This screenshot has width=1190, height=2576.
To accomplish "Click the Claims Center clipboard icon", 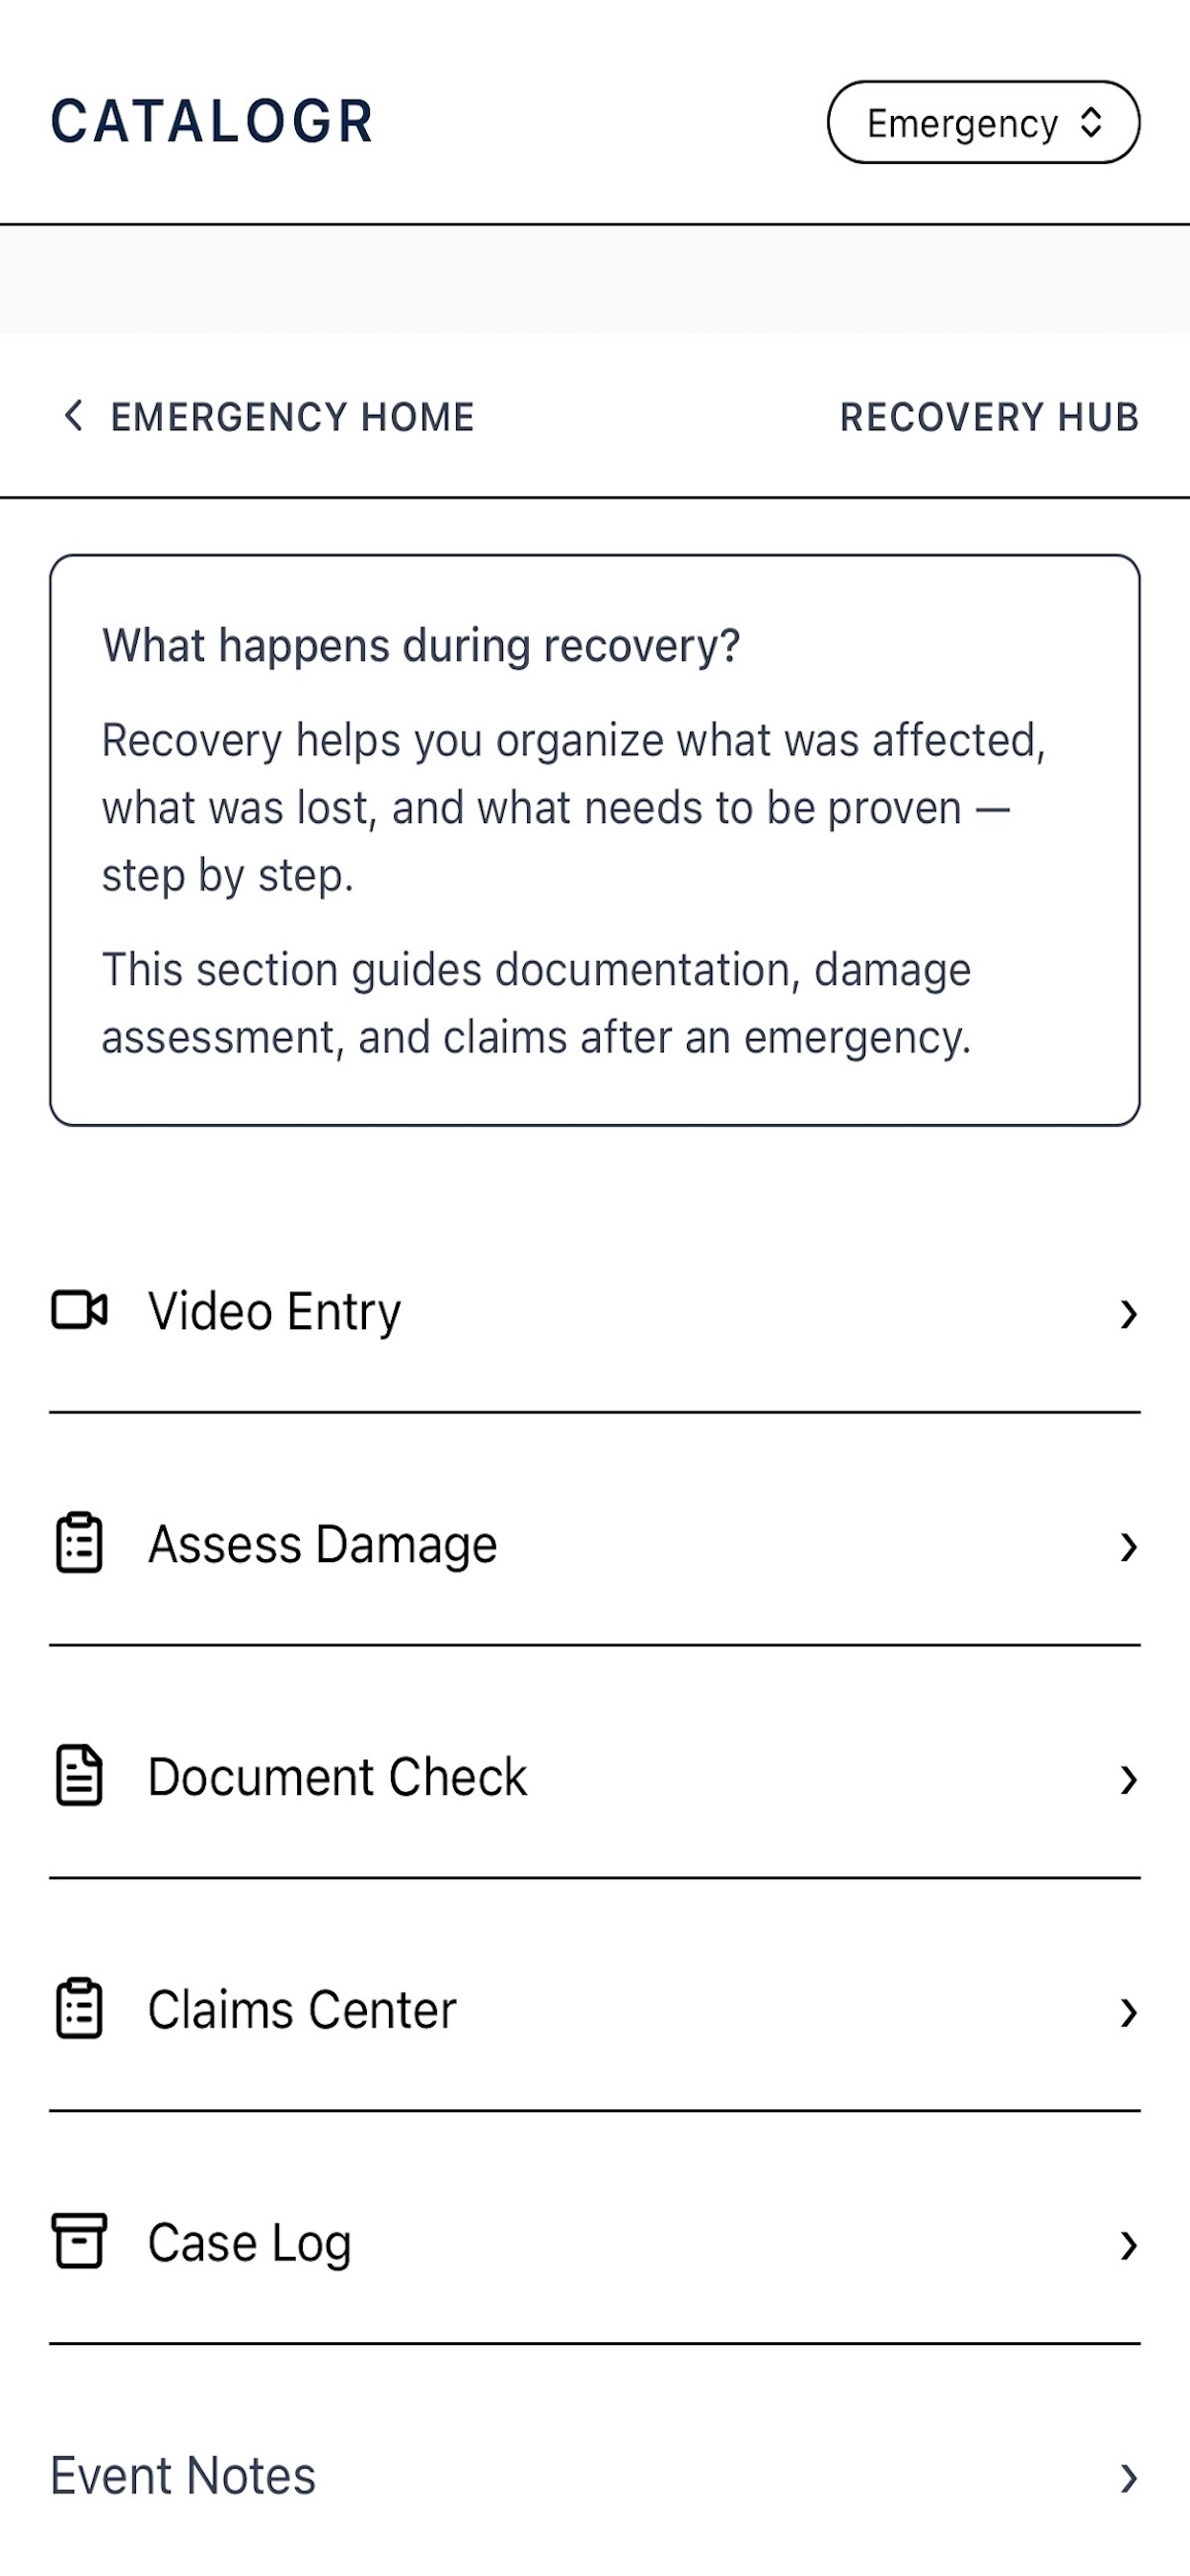I will [79, 2009].
